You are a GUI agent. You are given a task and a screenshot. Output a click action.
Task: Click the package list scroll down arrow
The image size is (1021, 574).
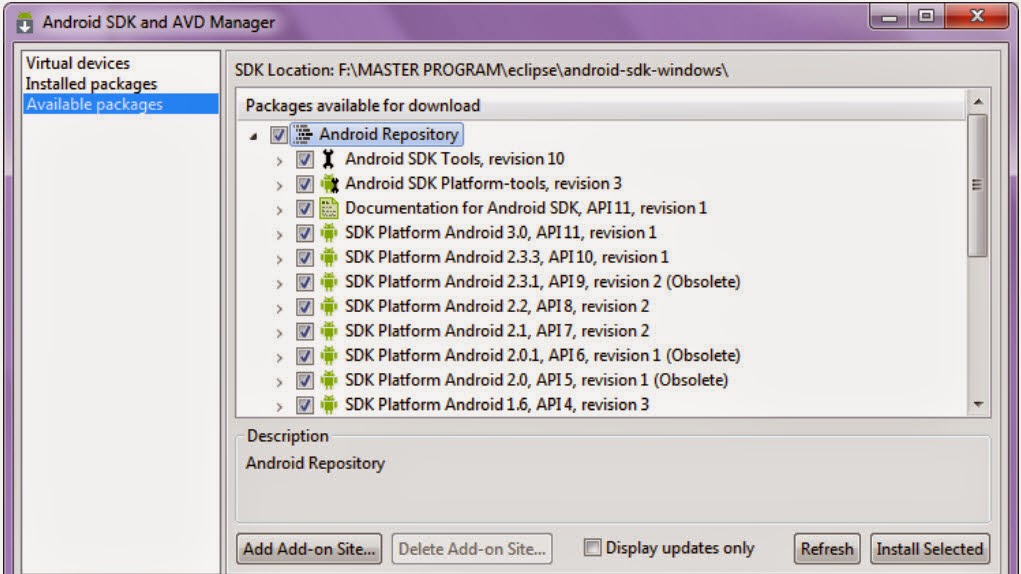[977, 405]
